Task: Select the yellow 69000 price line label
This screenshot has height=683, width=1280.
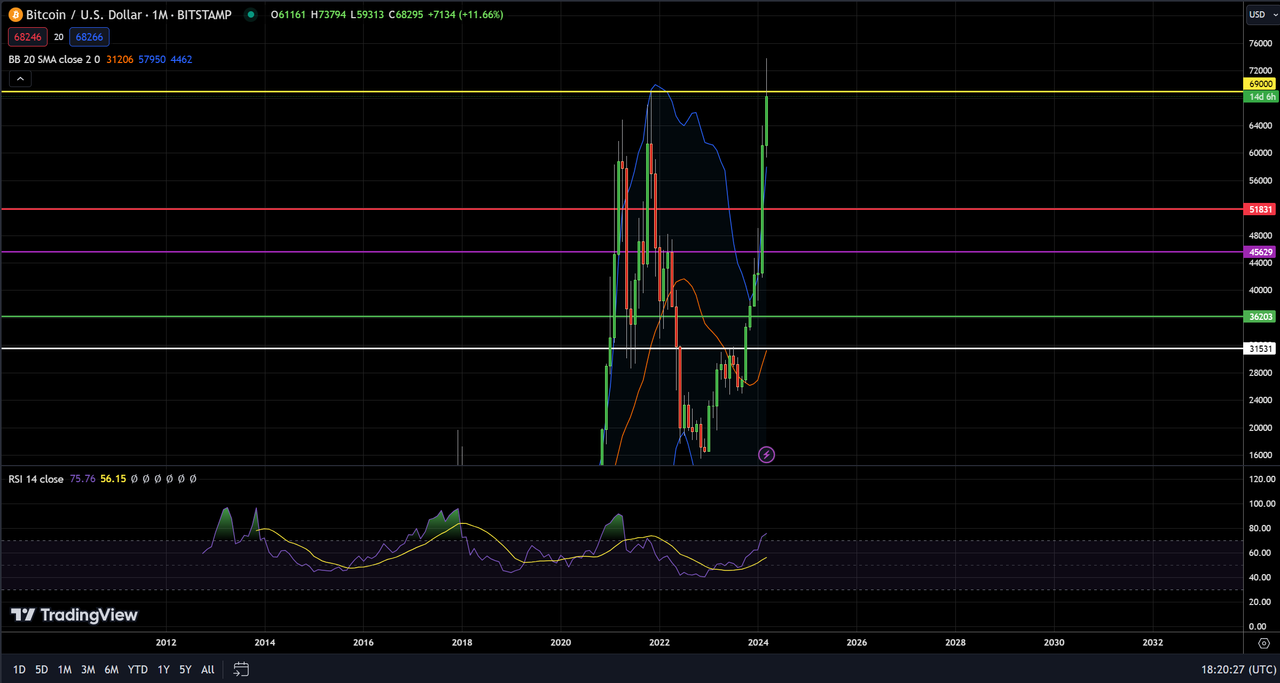Action: (x=1258, y=84)
